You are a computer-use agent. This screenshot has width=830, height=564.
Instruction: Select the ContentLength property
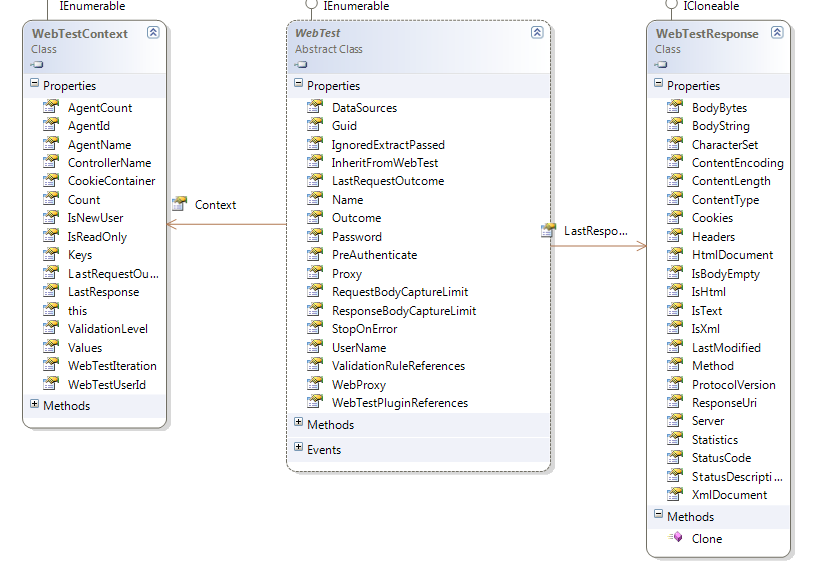[x=731, y=181]
